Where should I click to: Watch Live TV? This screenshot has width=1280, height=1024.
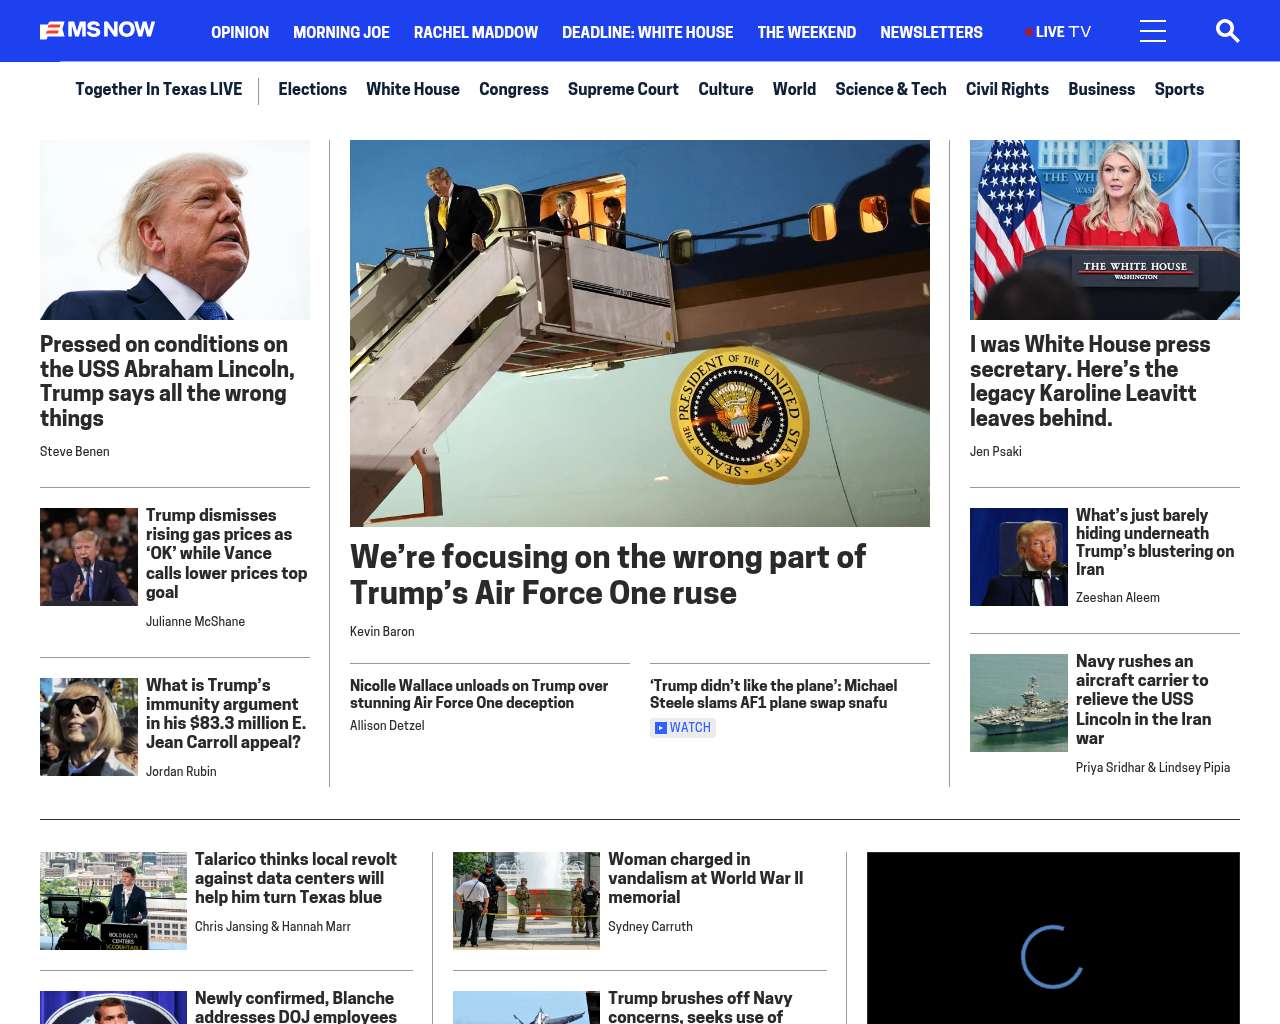coord(1059,32)
